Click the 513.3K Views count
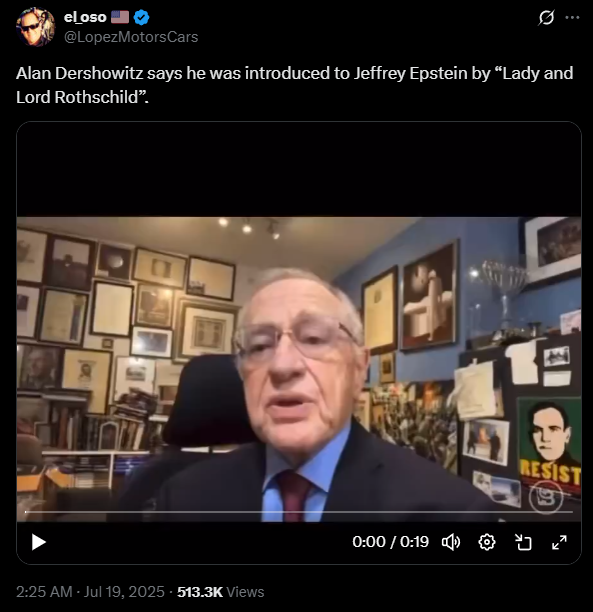The width and height of the screenshot is (593, 612). point(221,592)
